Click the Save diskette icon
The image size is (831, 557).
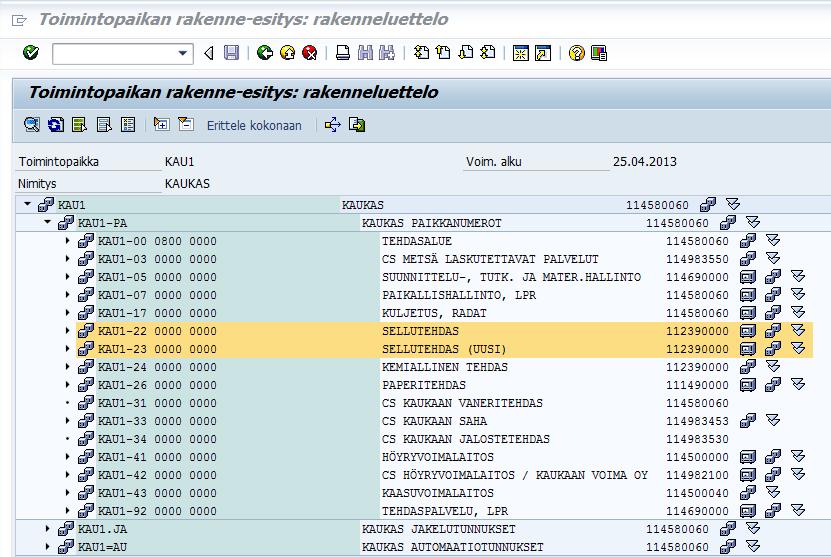coord(232,52)
